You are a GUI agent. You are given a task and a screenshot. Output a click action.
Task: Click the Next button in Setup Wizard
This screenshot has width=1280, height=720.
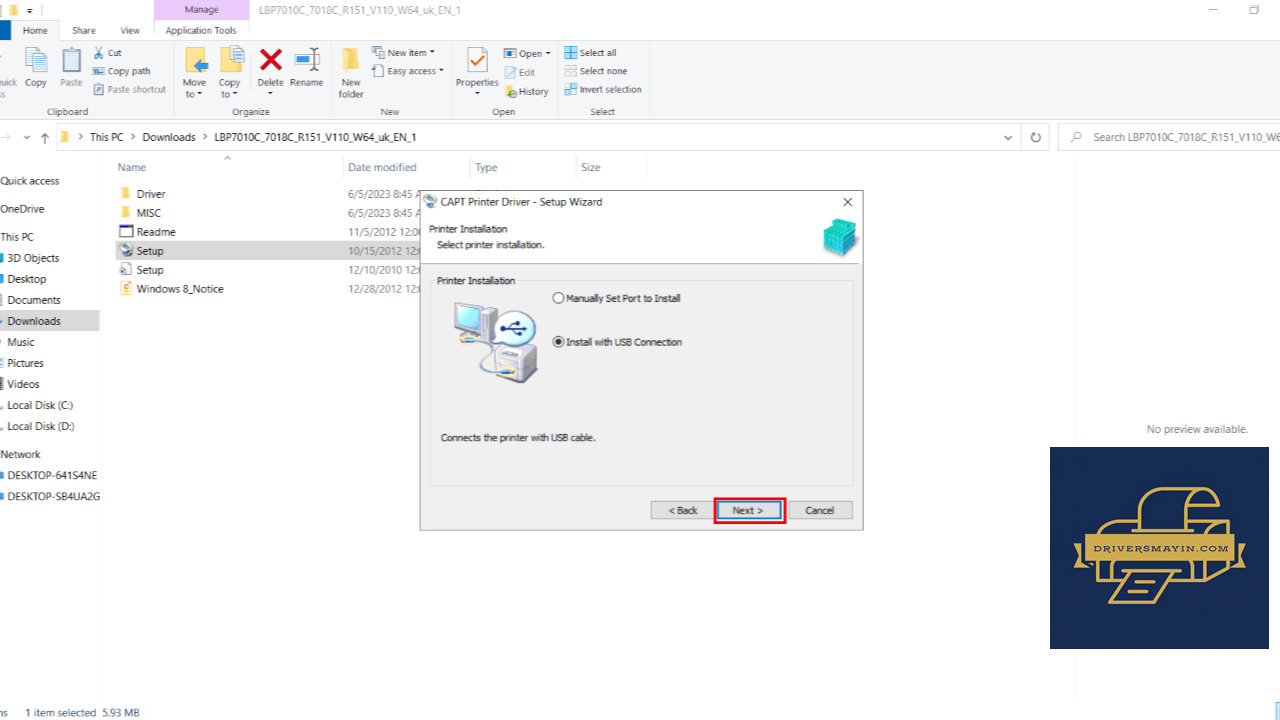[x=748, y=510]
